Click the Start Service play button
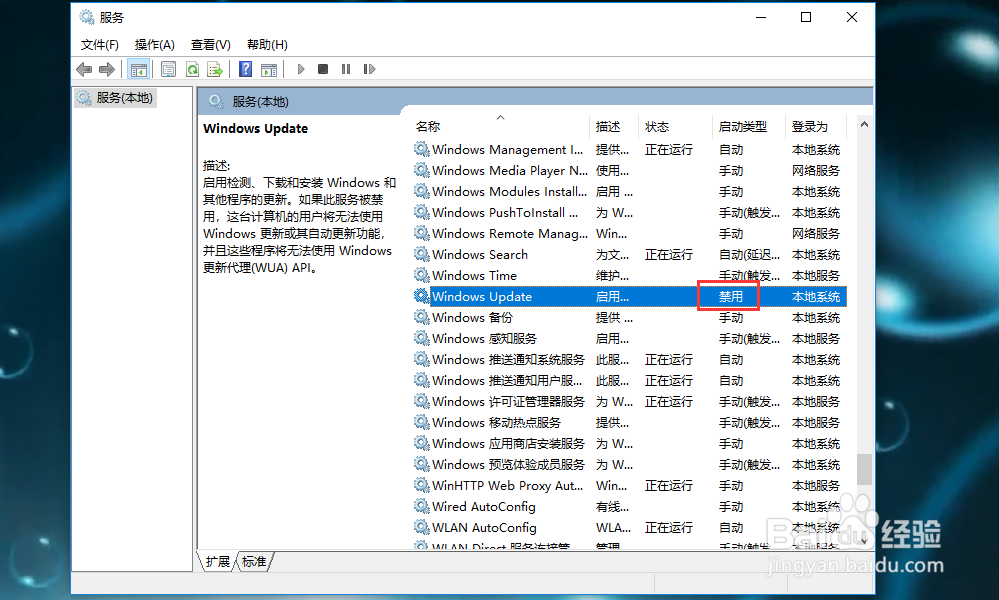This screenshot has height=600, width=999. tap(301, 69)
